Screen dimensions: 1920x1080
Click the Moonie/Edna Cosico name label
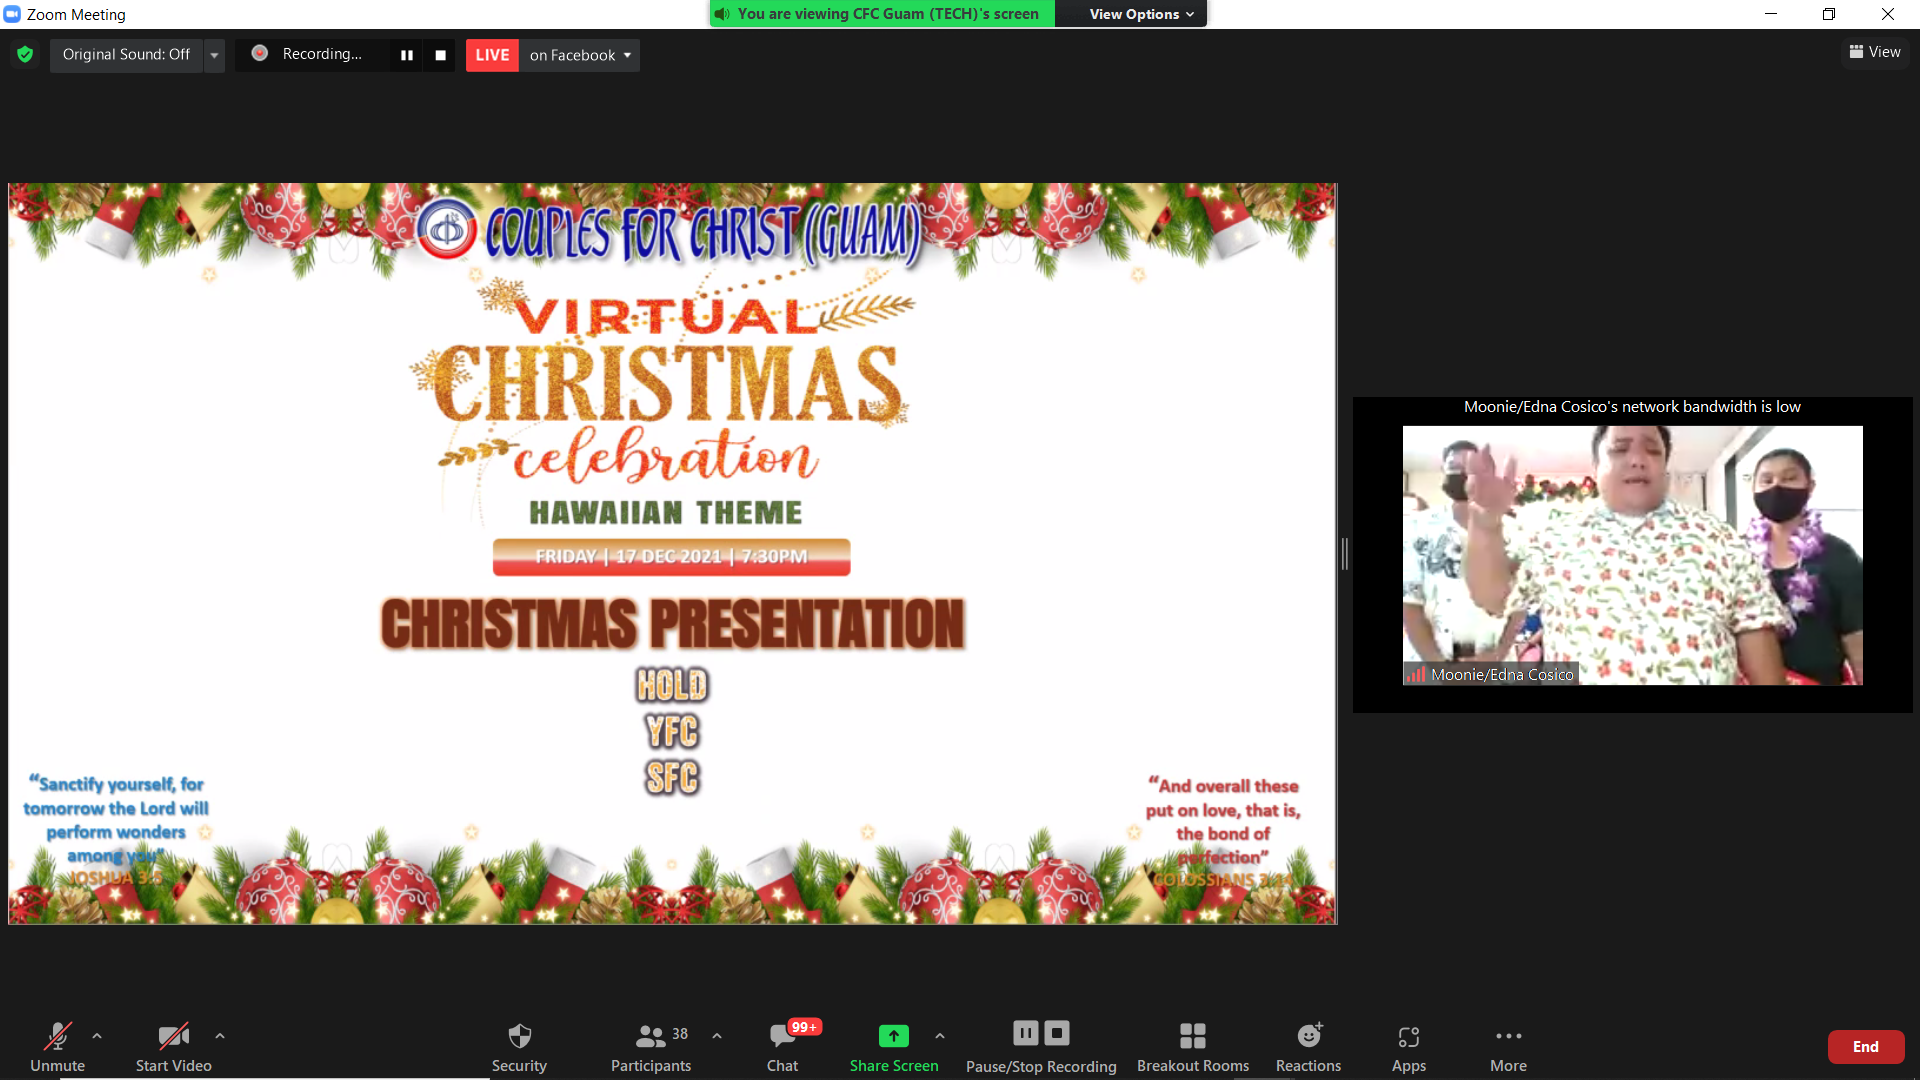coord(1491,674)
